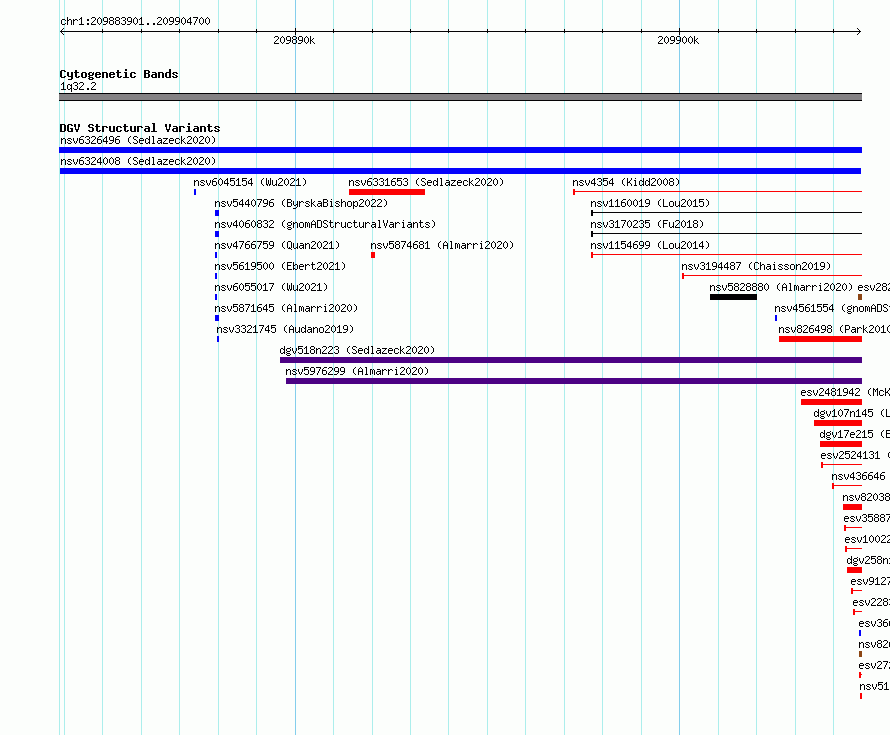This screenshot has height=735, width=890.
Task: Select the esv2481942 red variant bar
Action: coord(832,402)
